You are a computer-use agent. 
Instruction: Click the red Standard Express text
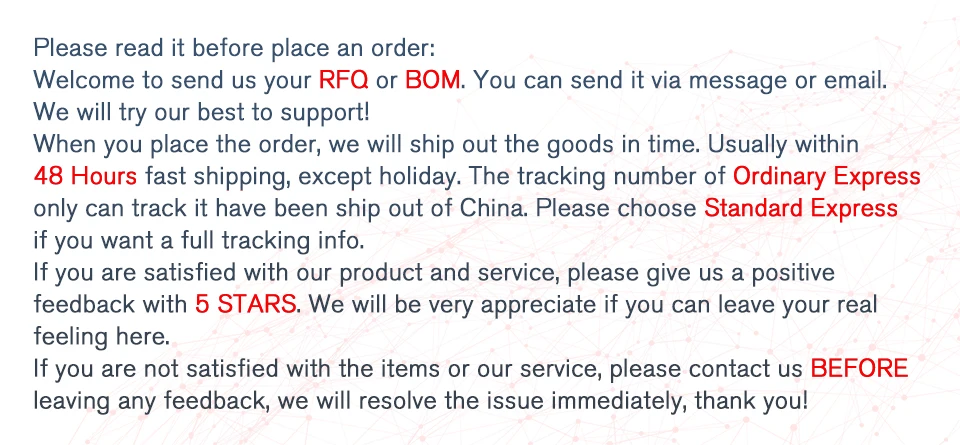[x=801, y=210]
